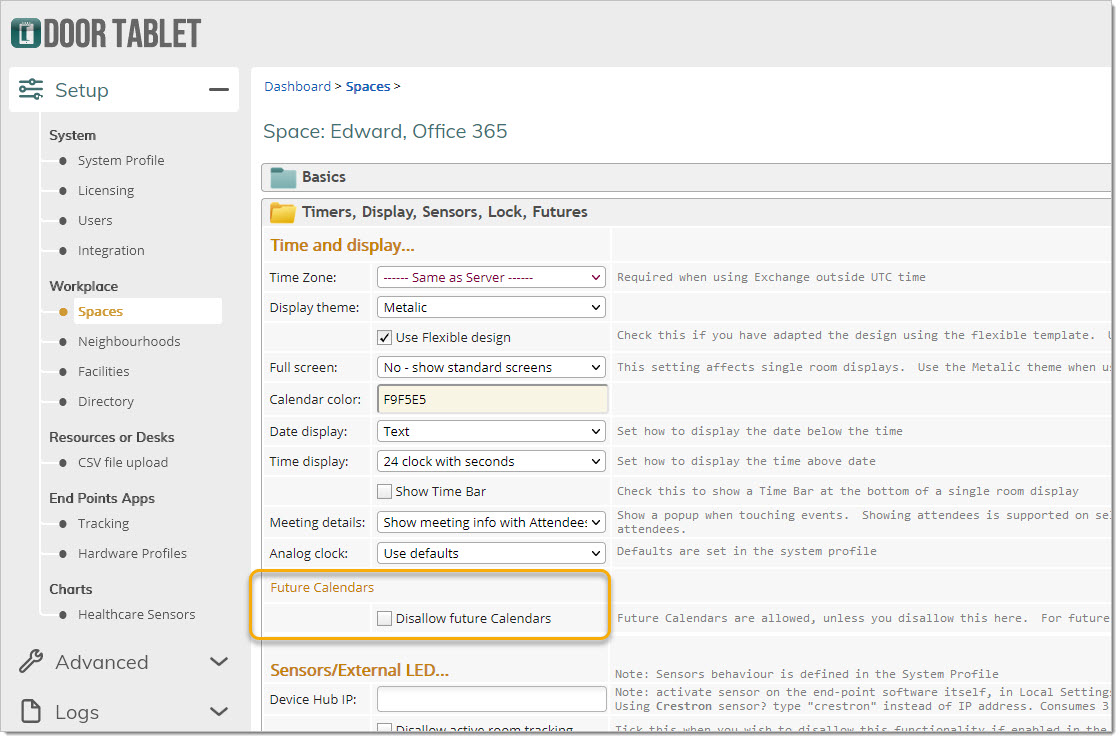Uncheck the Use Flexible design checkbox
This screenshot has width=1120, height=740.
(x=384, y=338)
